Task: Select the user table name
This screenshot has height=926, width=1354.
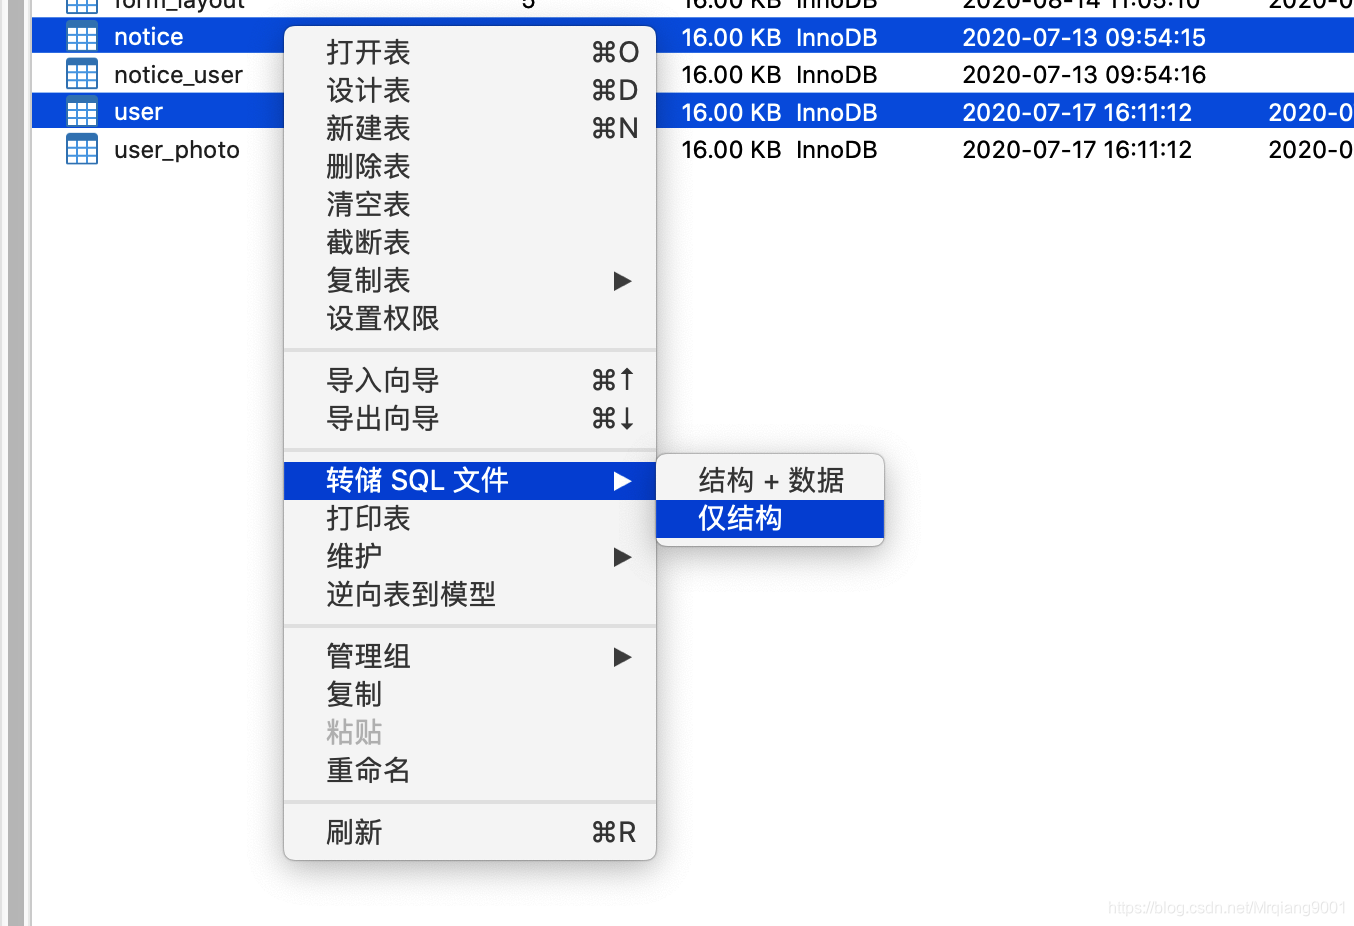Action: tap(138, 112)
